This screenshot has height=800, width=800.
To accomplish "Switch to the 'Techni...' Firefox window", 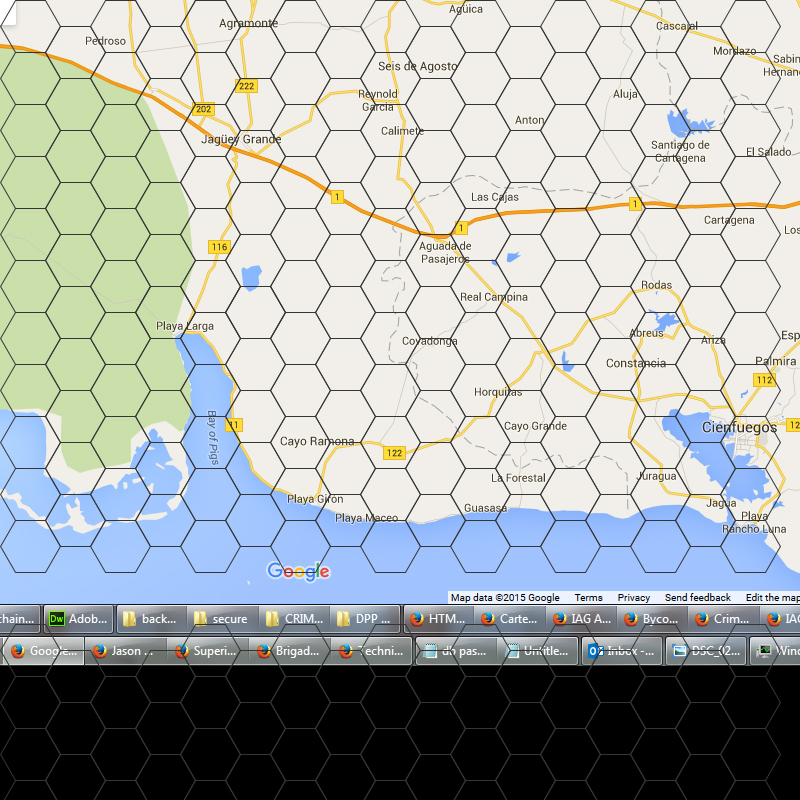I will coord(371,651).
